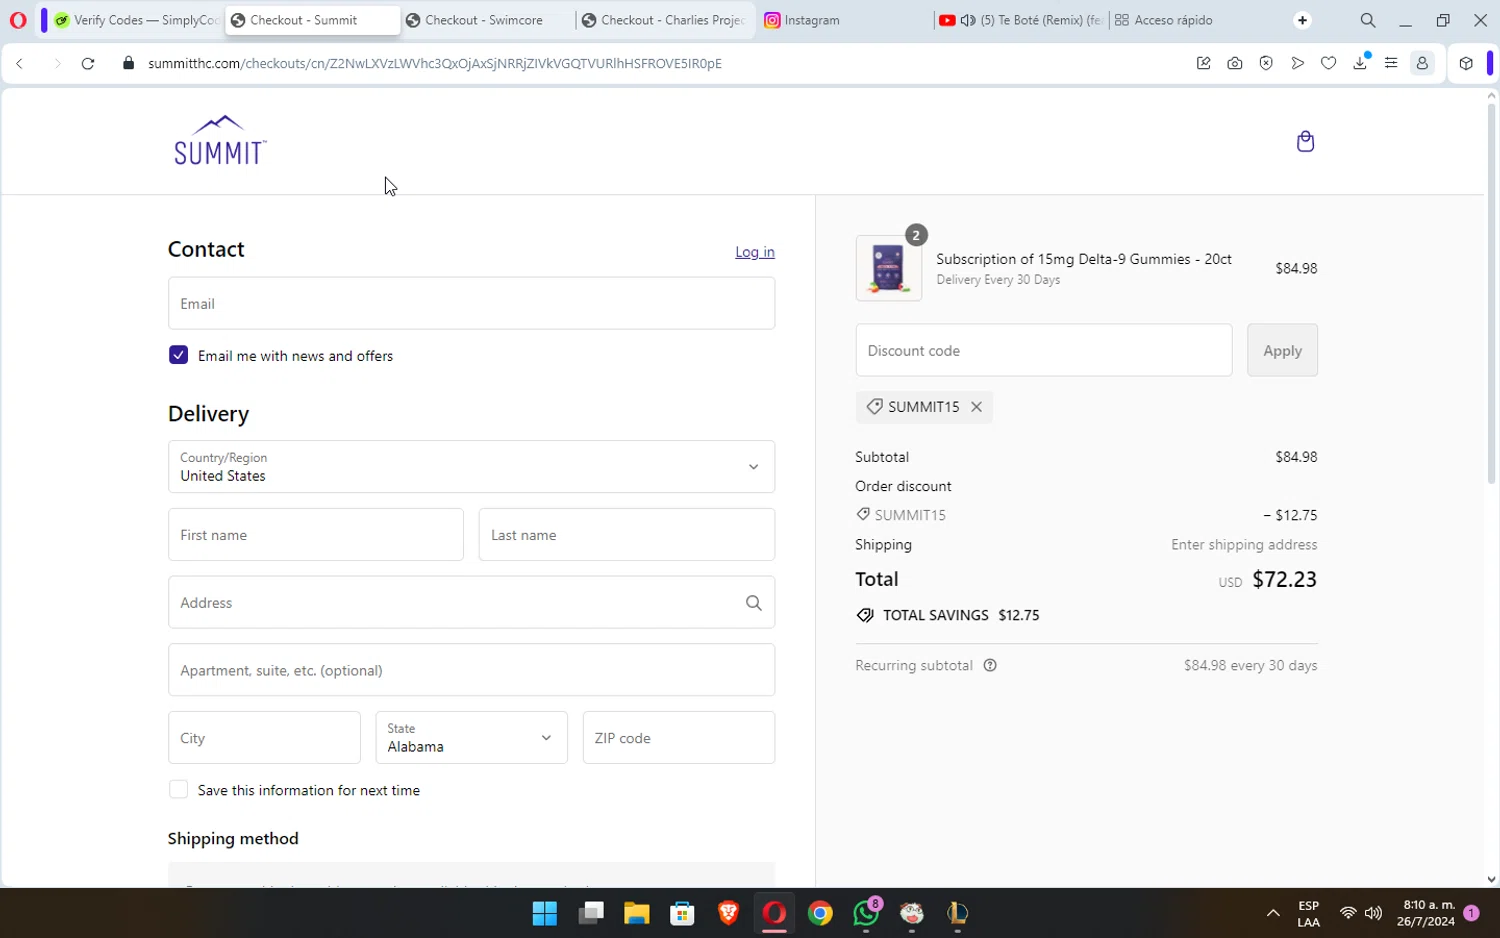Open the State dropdown showing Alabama
The image size is (1500, 938).
(x=471, y=738)
